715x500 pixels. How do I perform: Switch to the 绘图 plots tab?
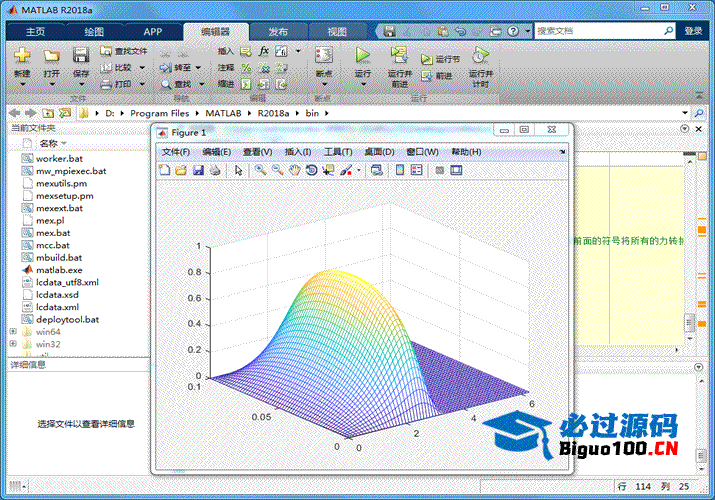[94, 31]
